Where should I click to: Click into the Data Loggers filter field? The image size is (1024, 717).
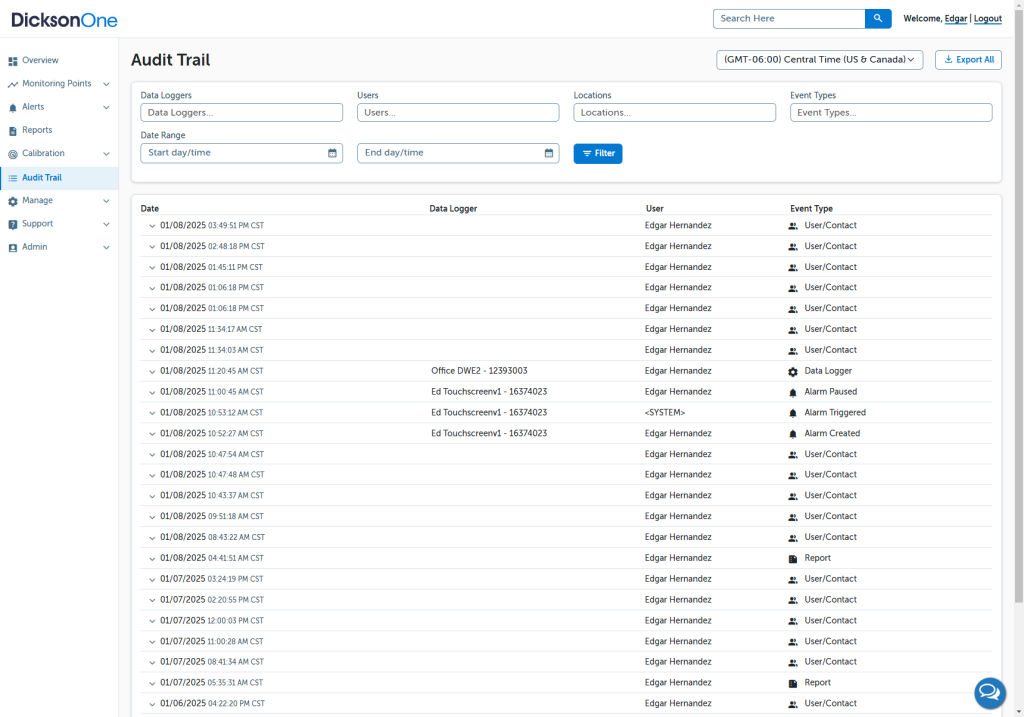coord(241,113)
